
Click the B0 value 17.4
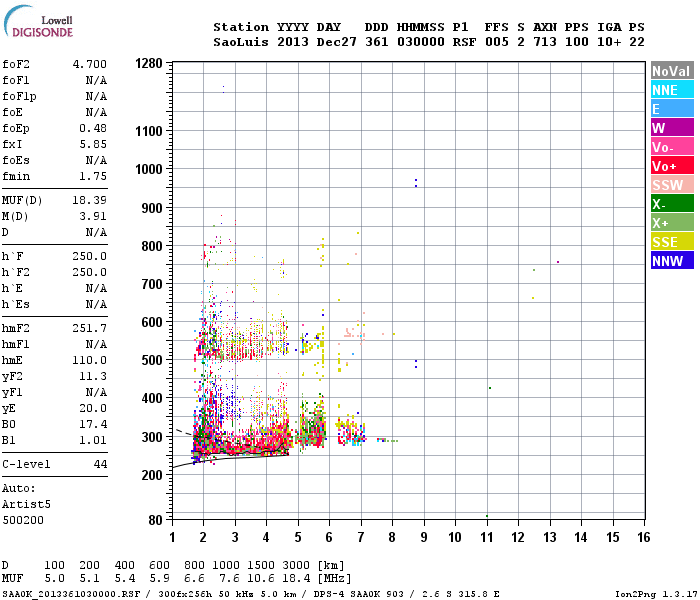[93, 424]
